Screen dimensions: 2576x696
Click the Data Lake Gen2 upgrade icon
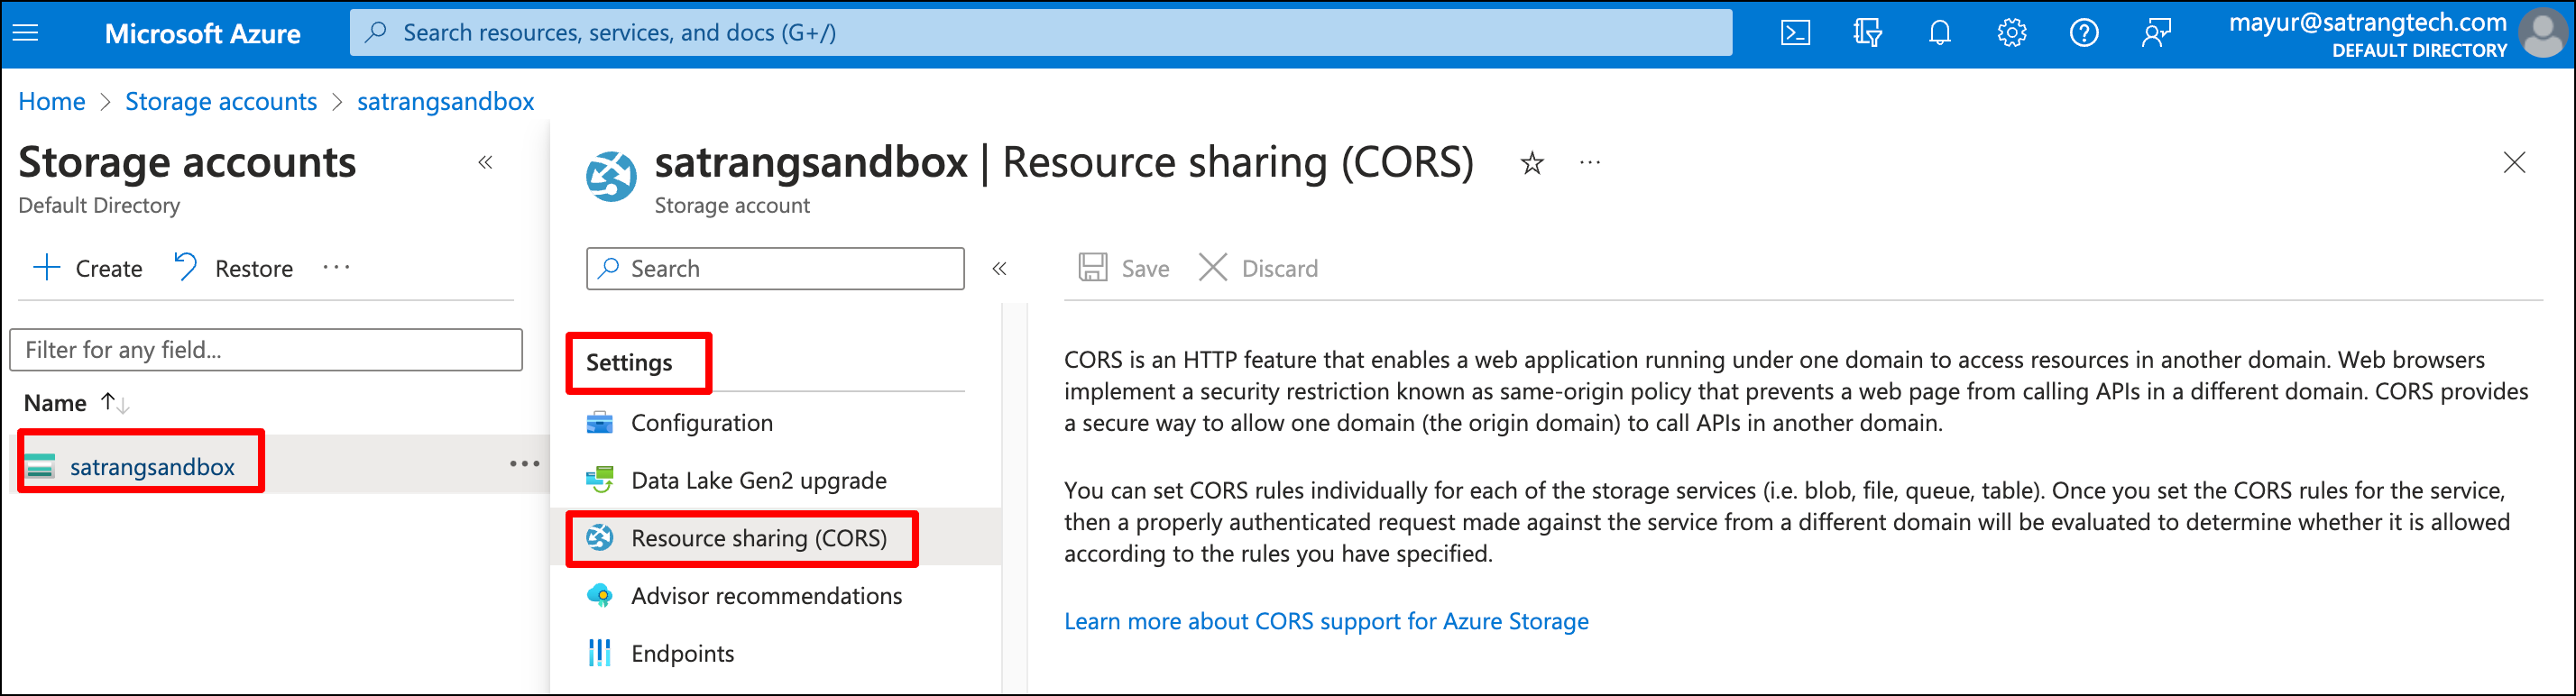600,480
